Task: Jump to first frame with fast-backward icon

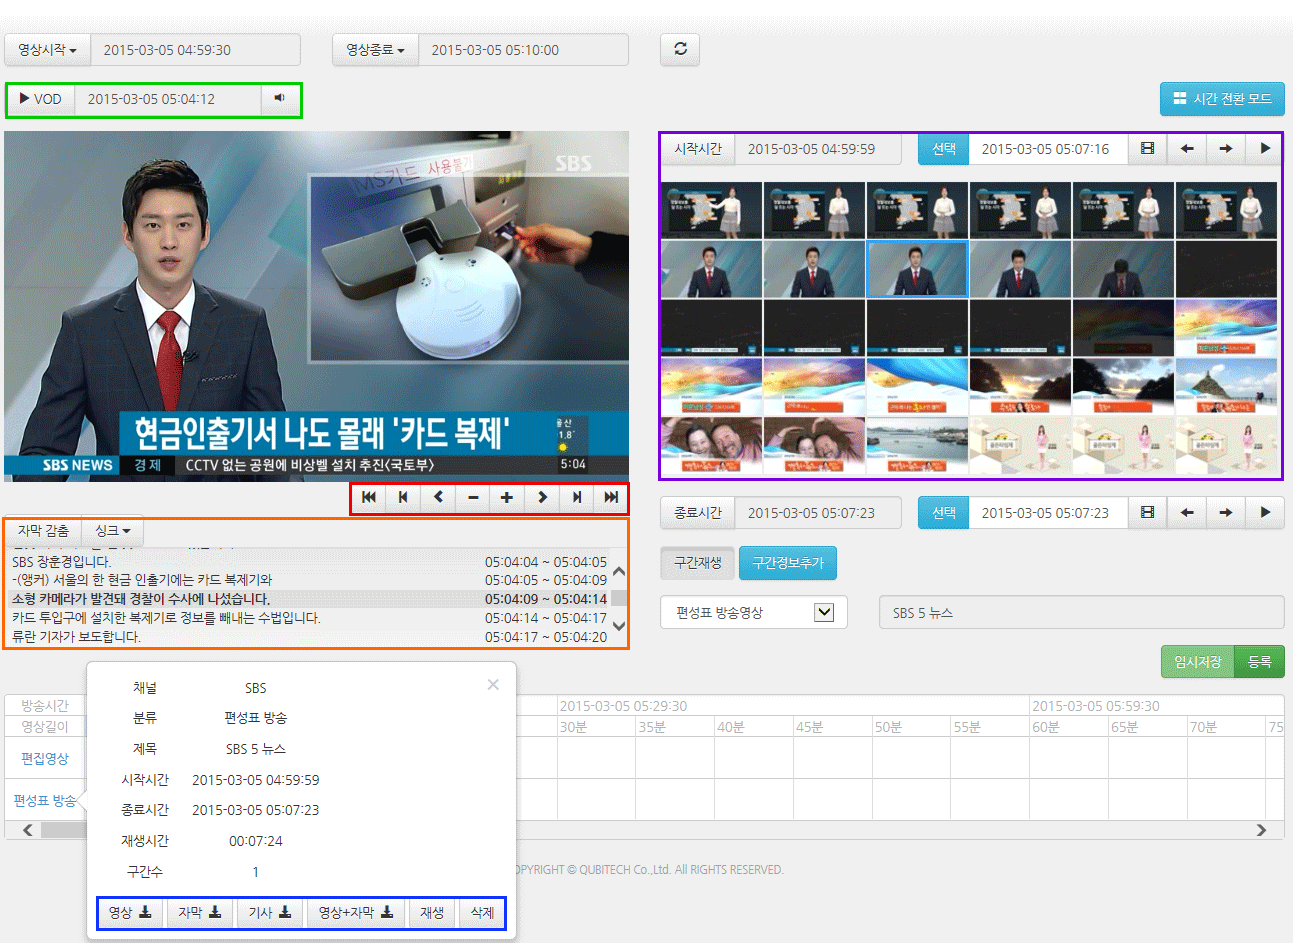Action: click(x=369, y=497)
